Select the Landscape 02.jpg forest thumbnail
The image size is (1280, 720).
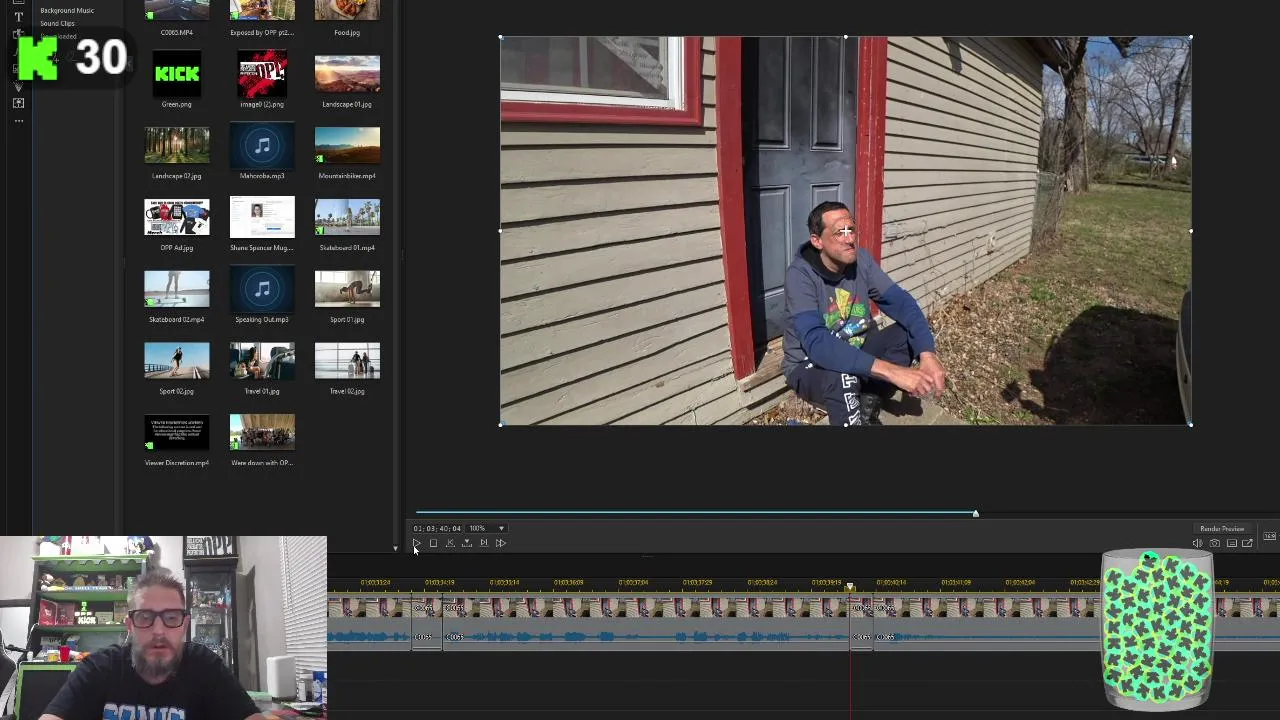tap(177, 146)
